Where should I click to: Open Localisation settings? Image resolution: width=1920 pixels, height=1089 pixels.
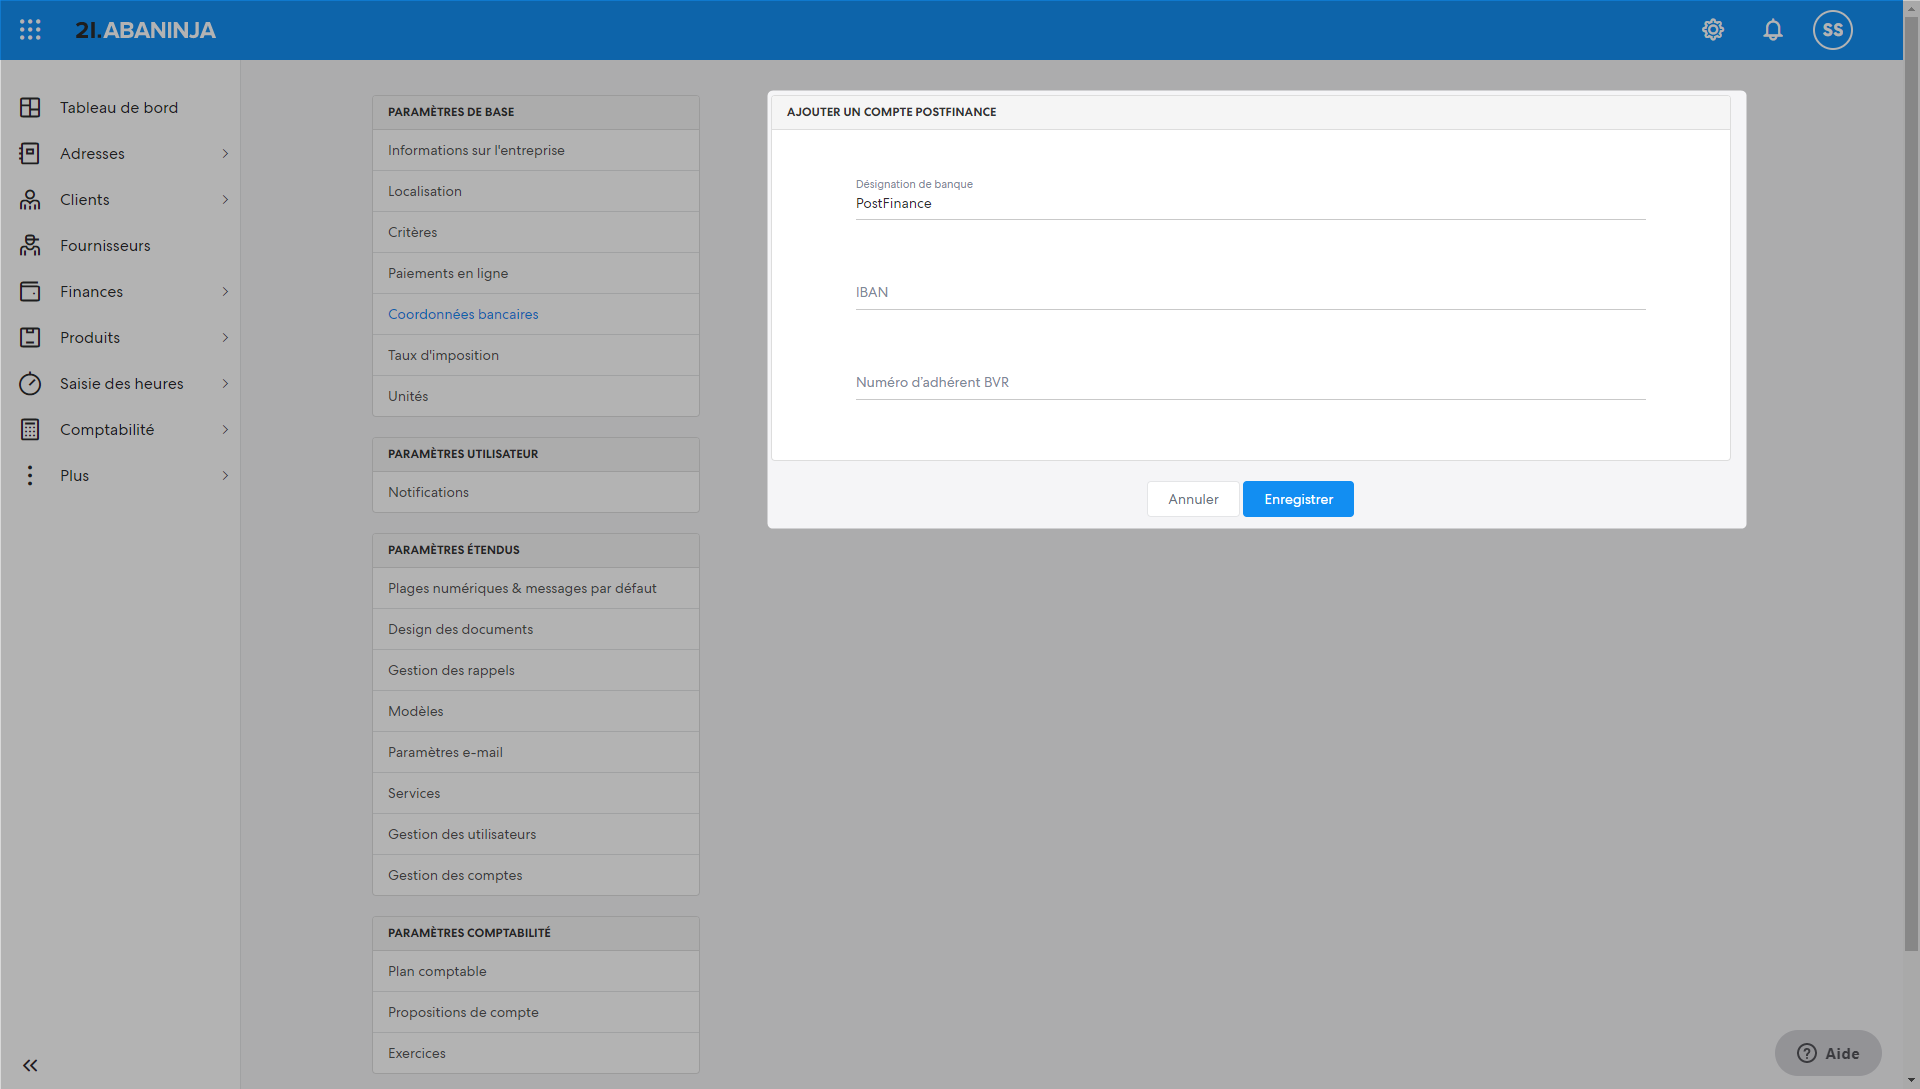coord(535,191)
